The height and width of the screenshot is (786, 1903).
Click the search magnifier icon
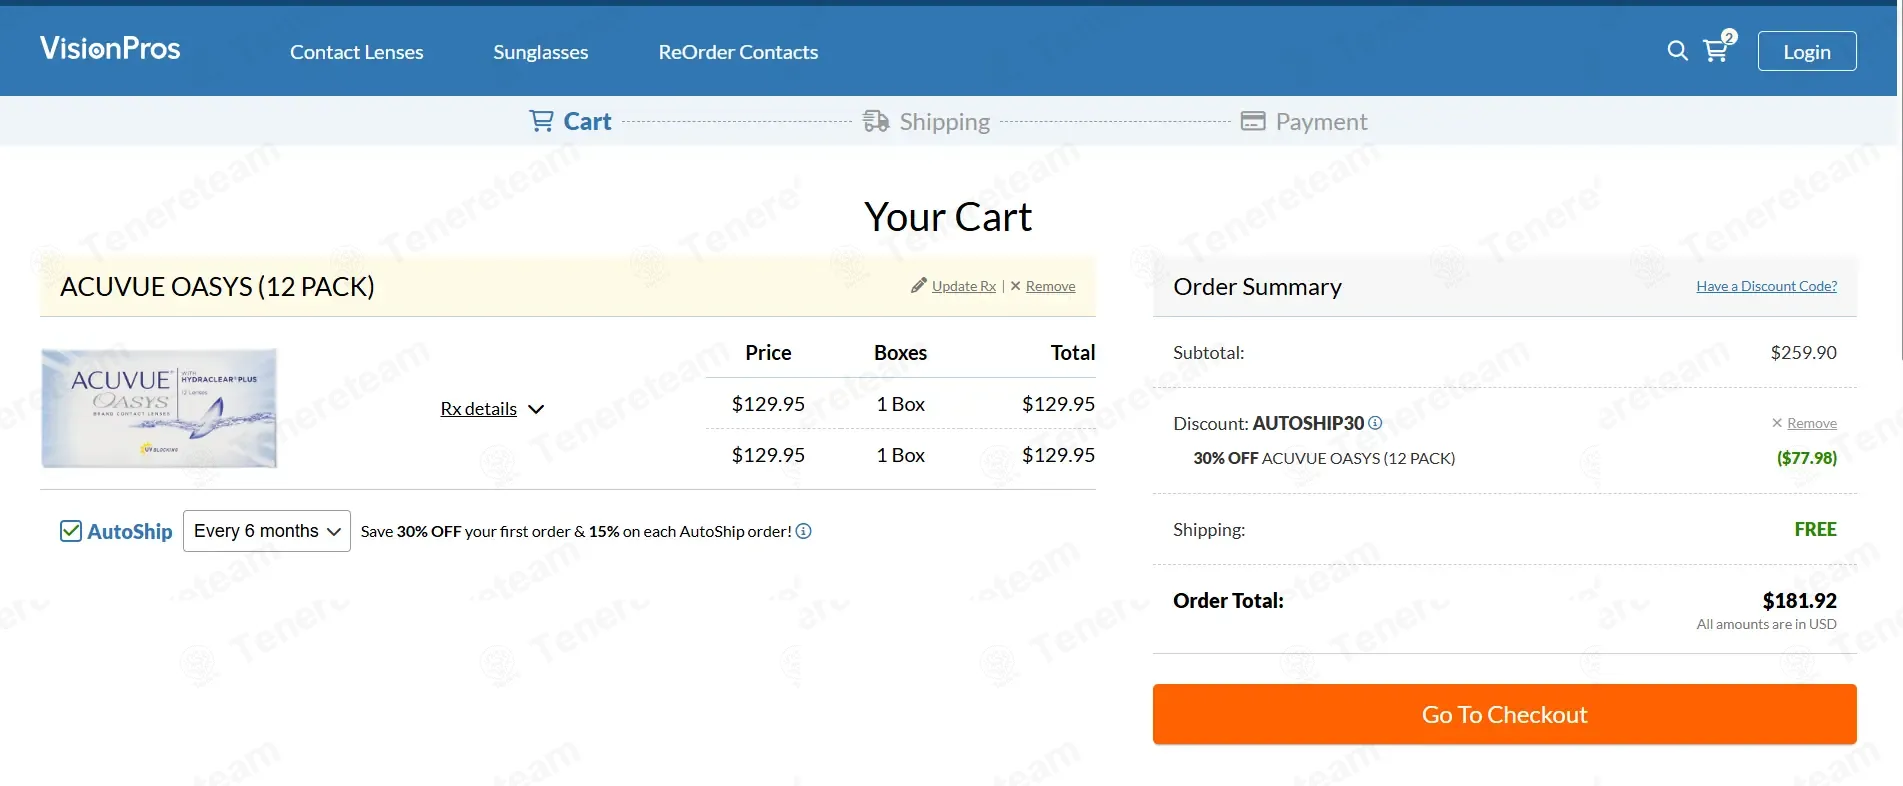pos(1677,51)
